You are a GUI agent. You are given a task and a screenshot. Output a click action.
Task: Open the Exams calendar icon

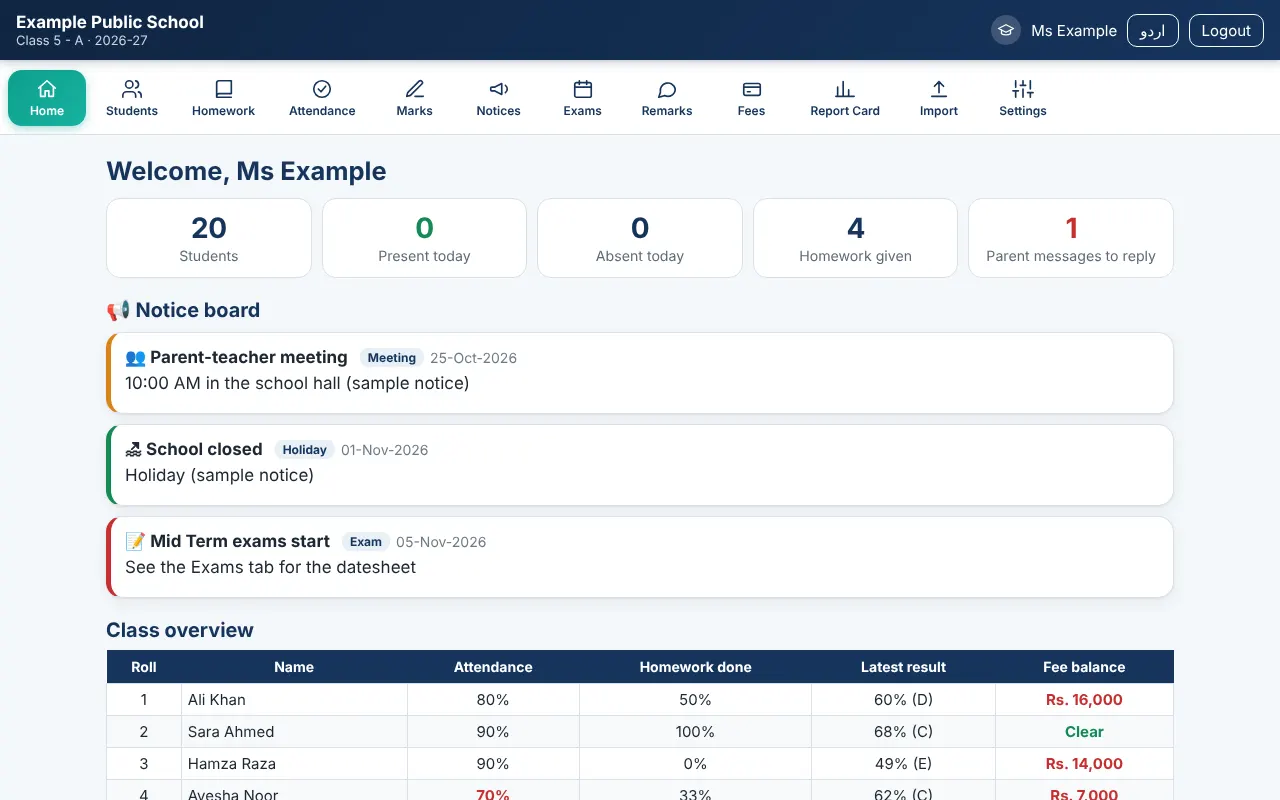[x=582, y=89]
